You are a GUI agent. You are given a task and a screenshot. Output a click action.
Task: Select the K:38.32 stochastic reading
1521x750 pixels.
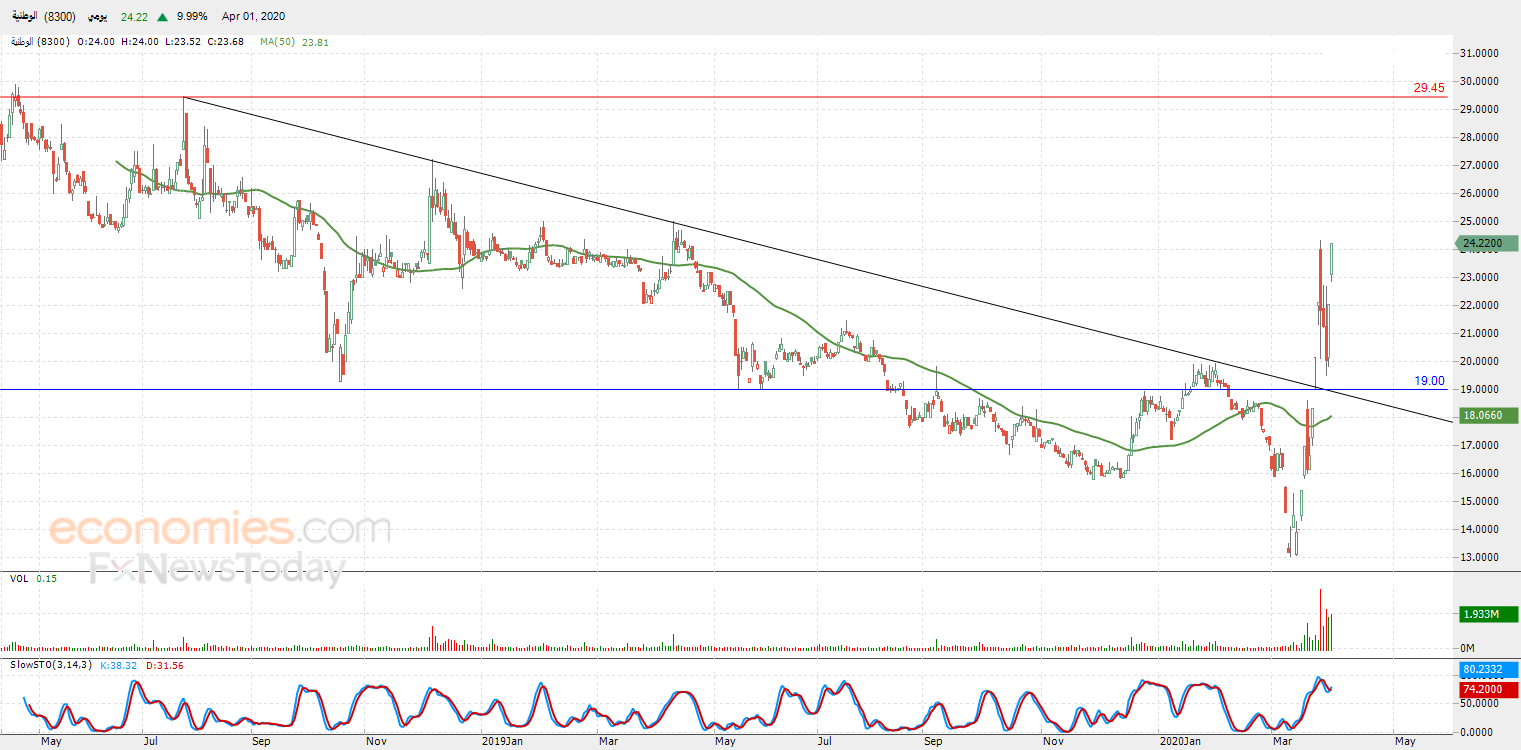pyautogui.click(x=119, y=665)
